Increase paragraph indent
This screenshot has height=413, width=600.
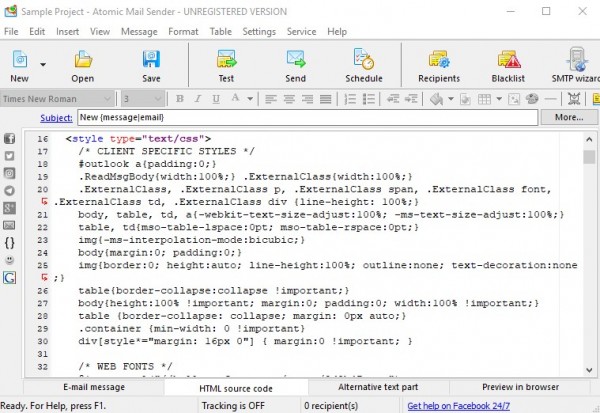coord(411,99)
